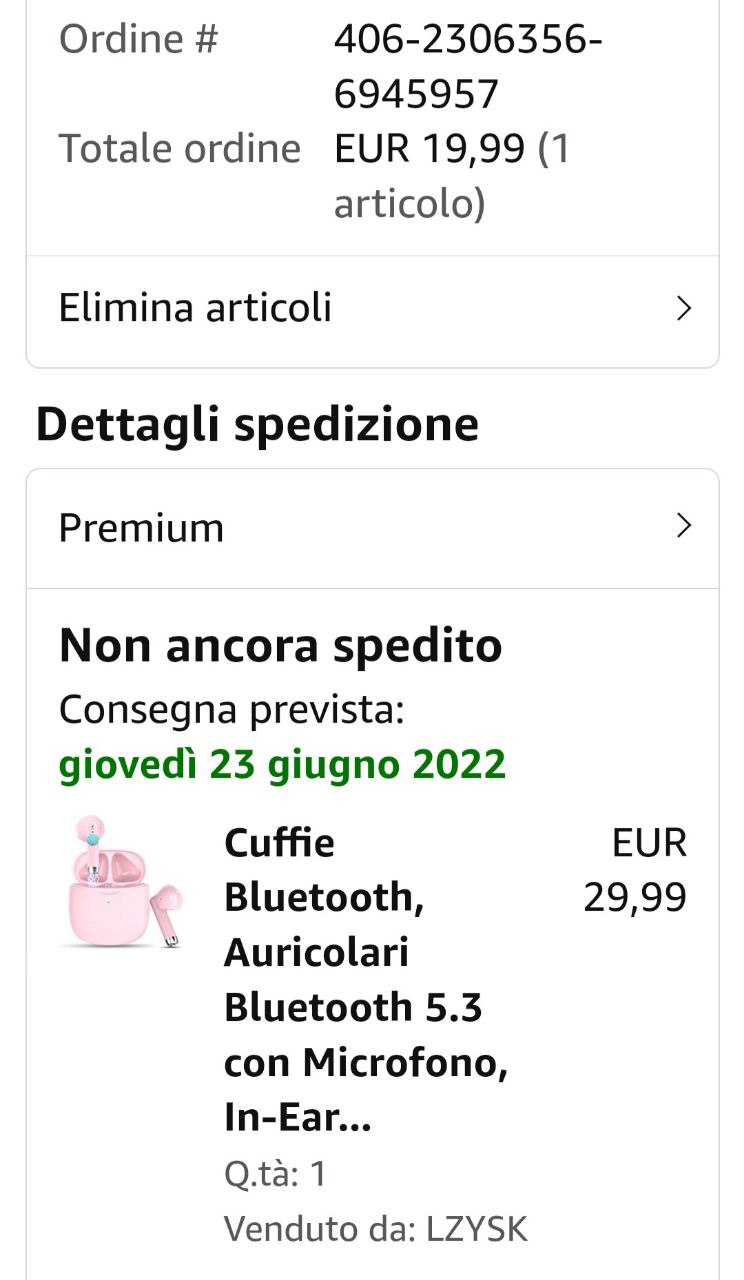The height and width of the screenshot is (1280, 744).
Task: Tap the item price EUR 29,99
Action: coord(636,870)
